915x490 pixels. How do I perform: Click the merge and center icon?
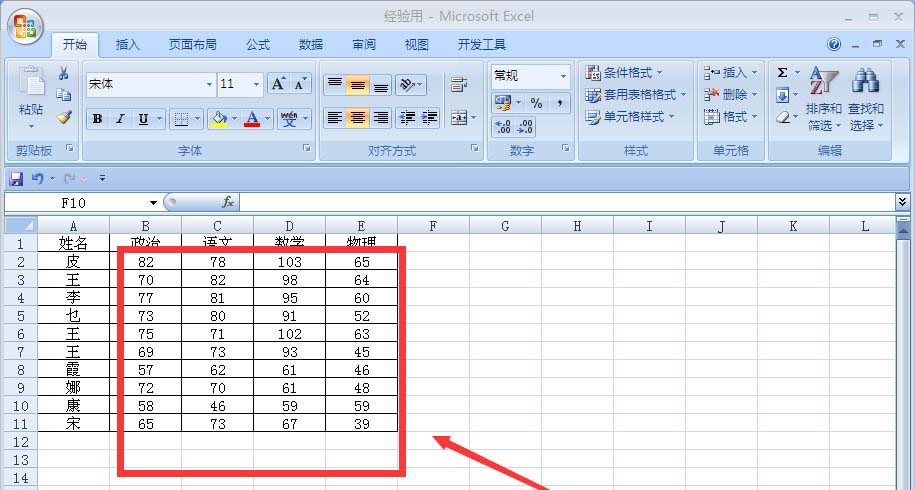pos(459,118)
